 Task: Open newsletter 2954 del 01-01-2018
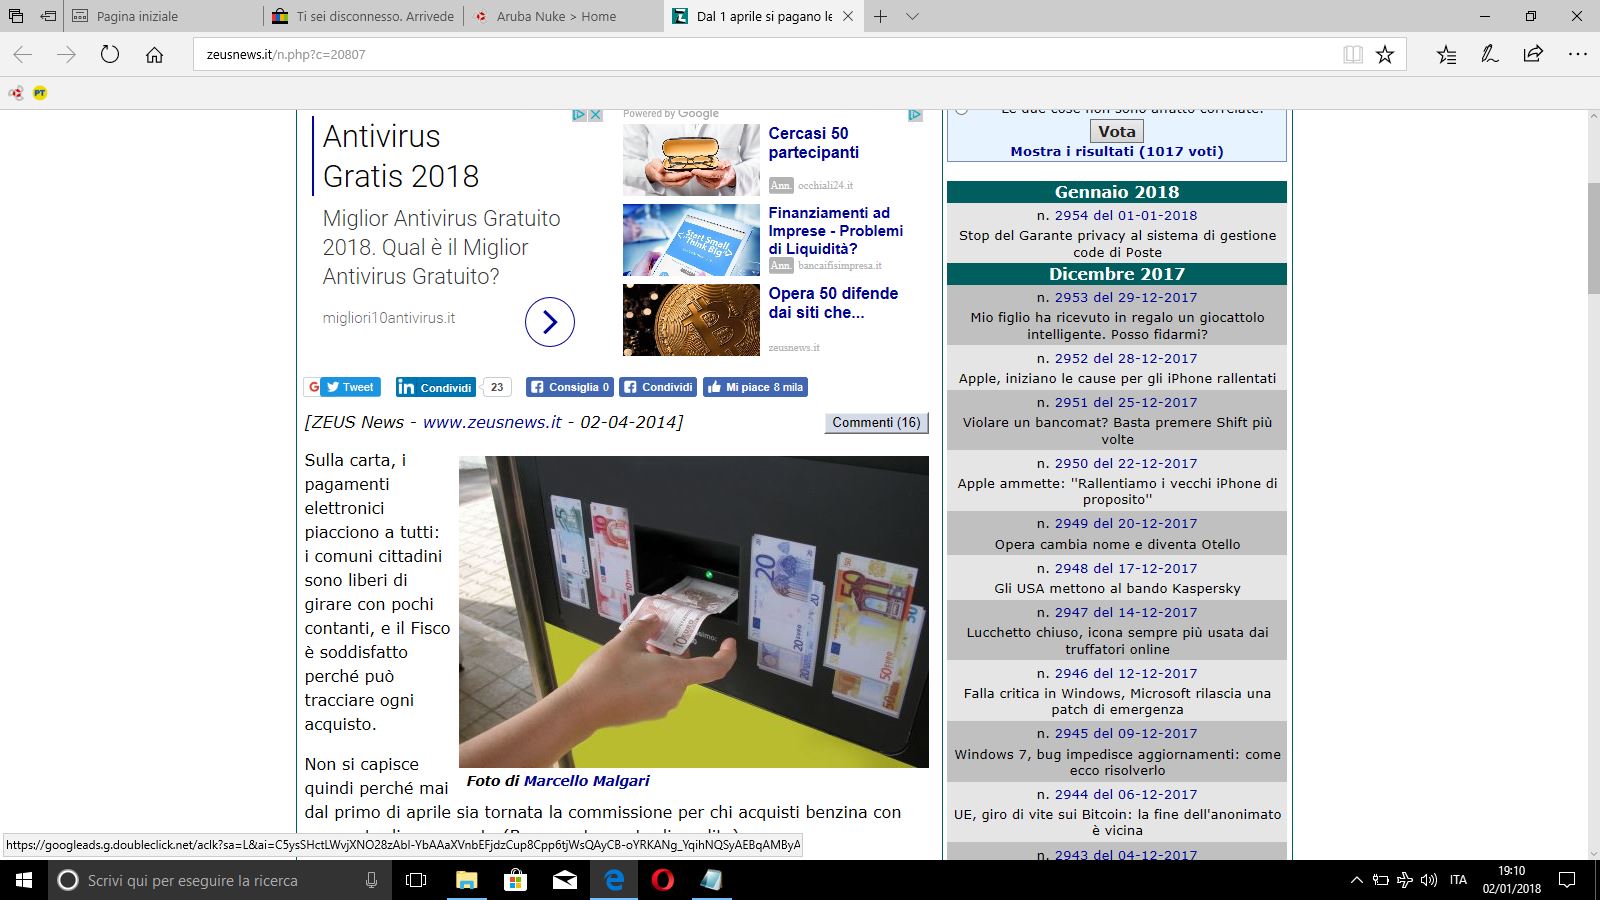(x=1125, y=215)
